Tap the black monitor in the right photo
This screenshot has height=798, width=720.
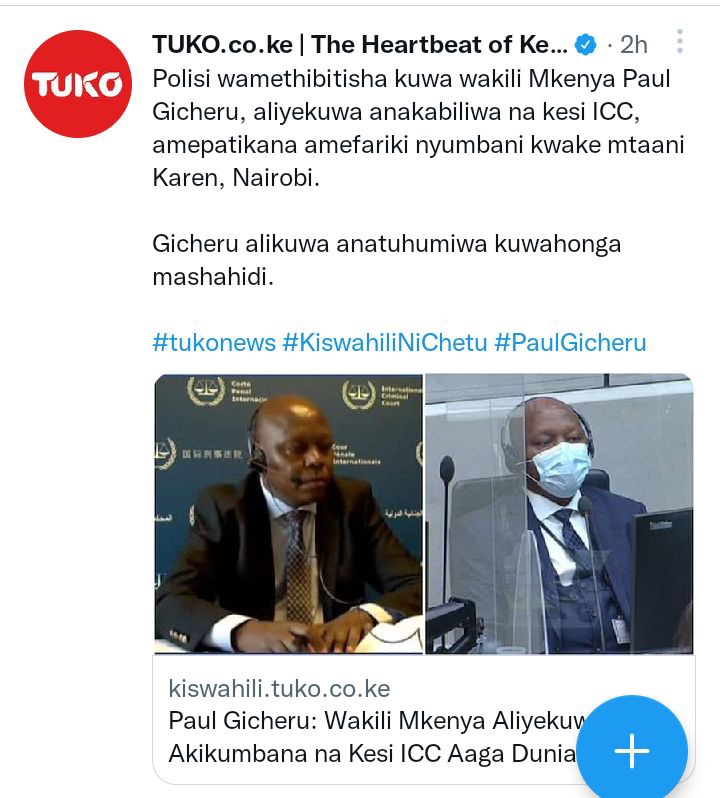pos(661,579)
